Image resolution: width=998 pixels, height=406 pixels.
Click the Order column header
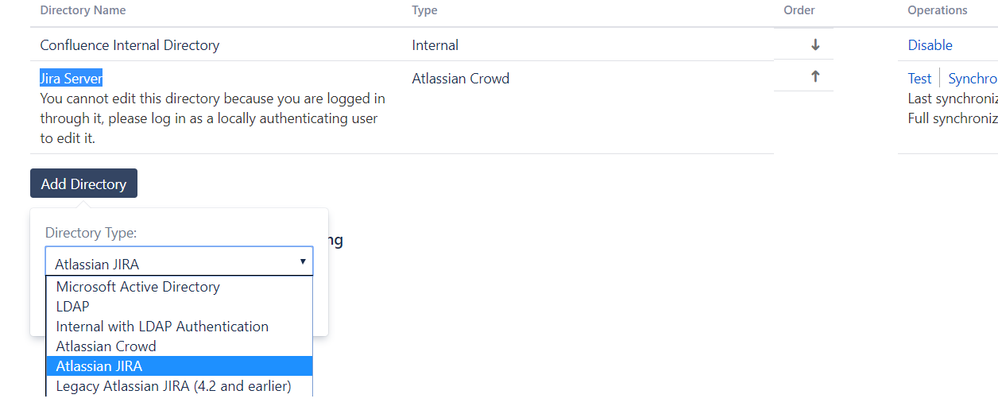[x=799, y=10]
